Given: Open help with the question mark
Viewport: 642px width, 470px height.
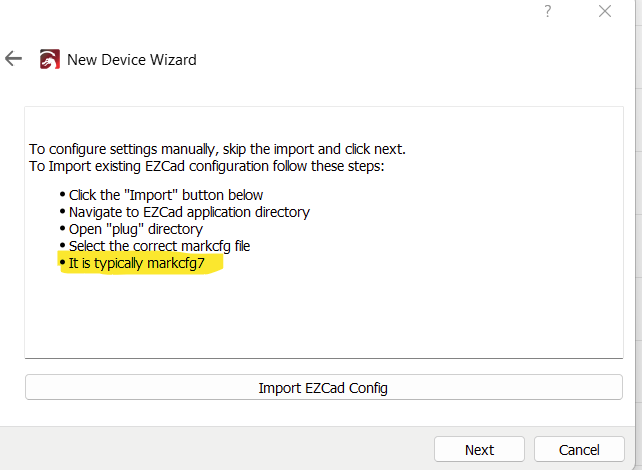Looking at the screenshot, I should click(548, 11).
